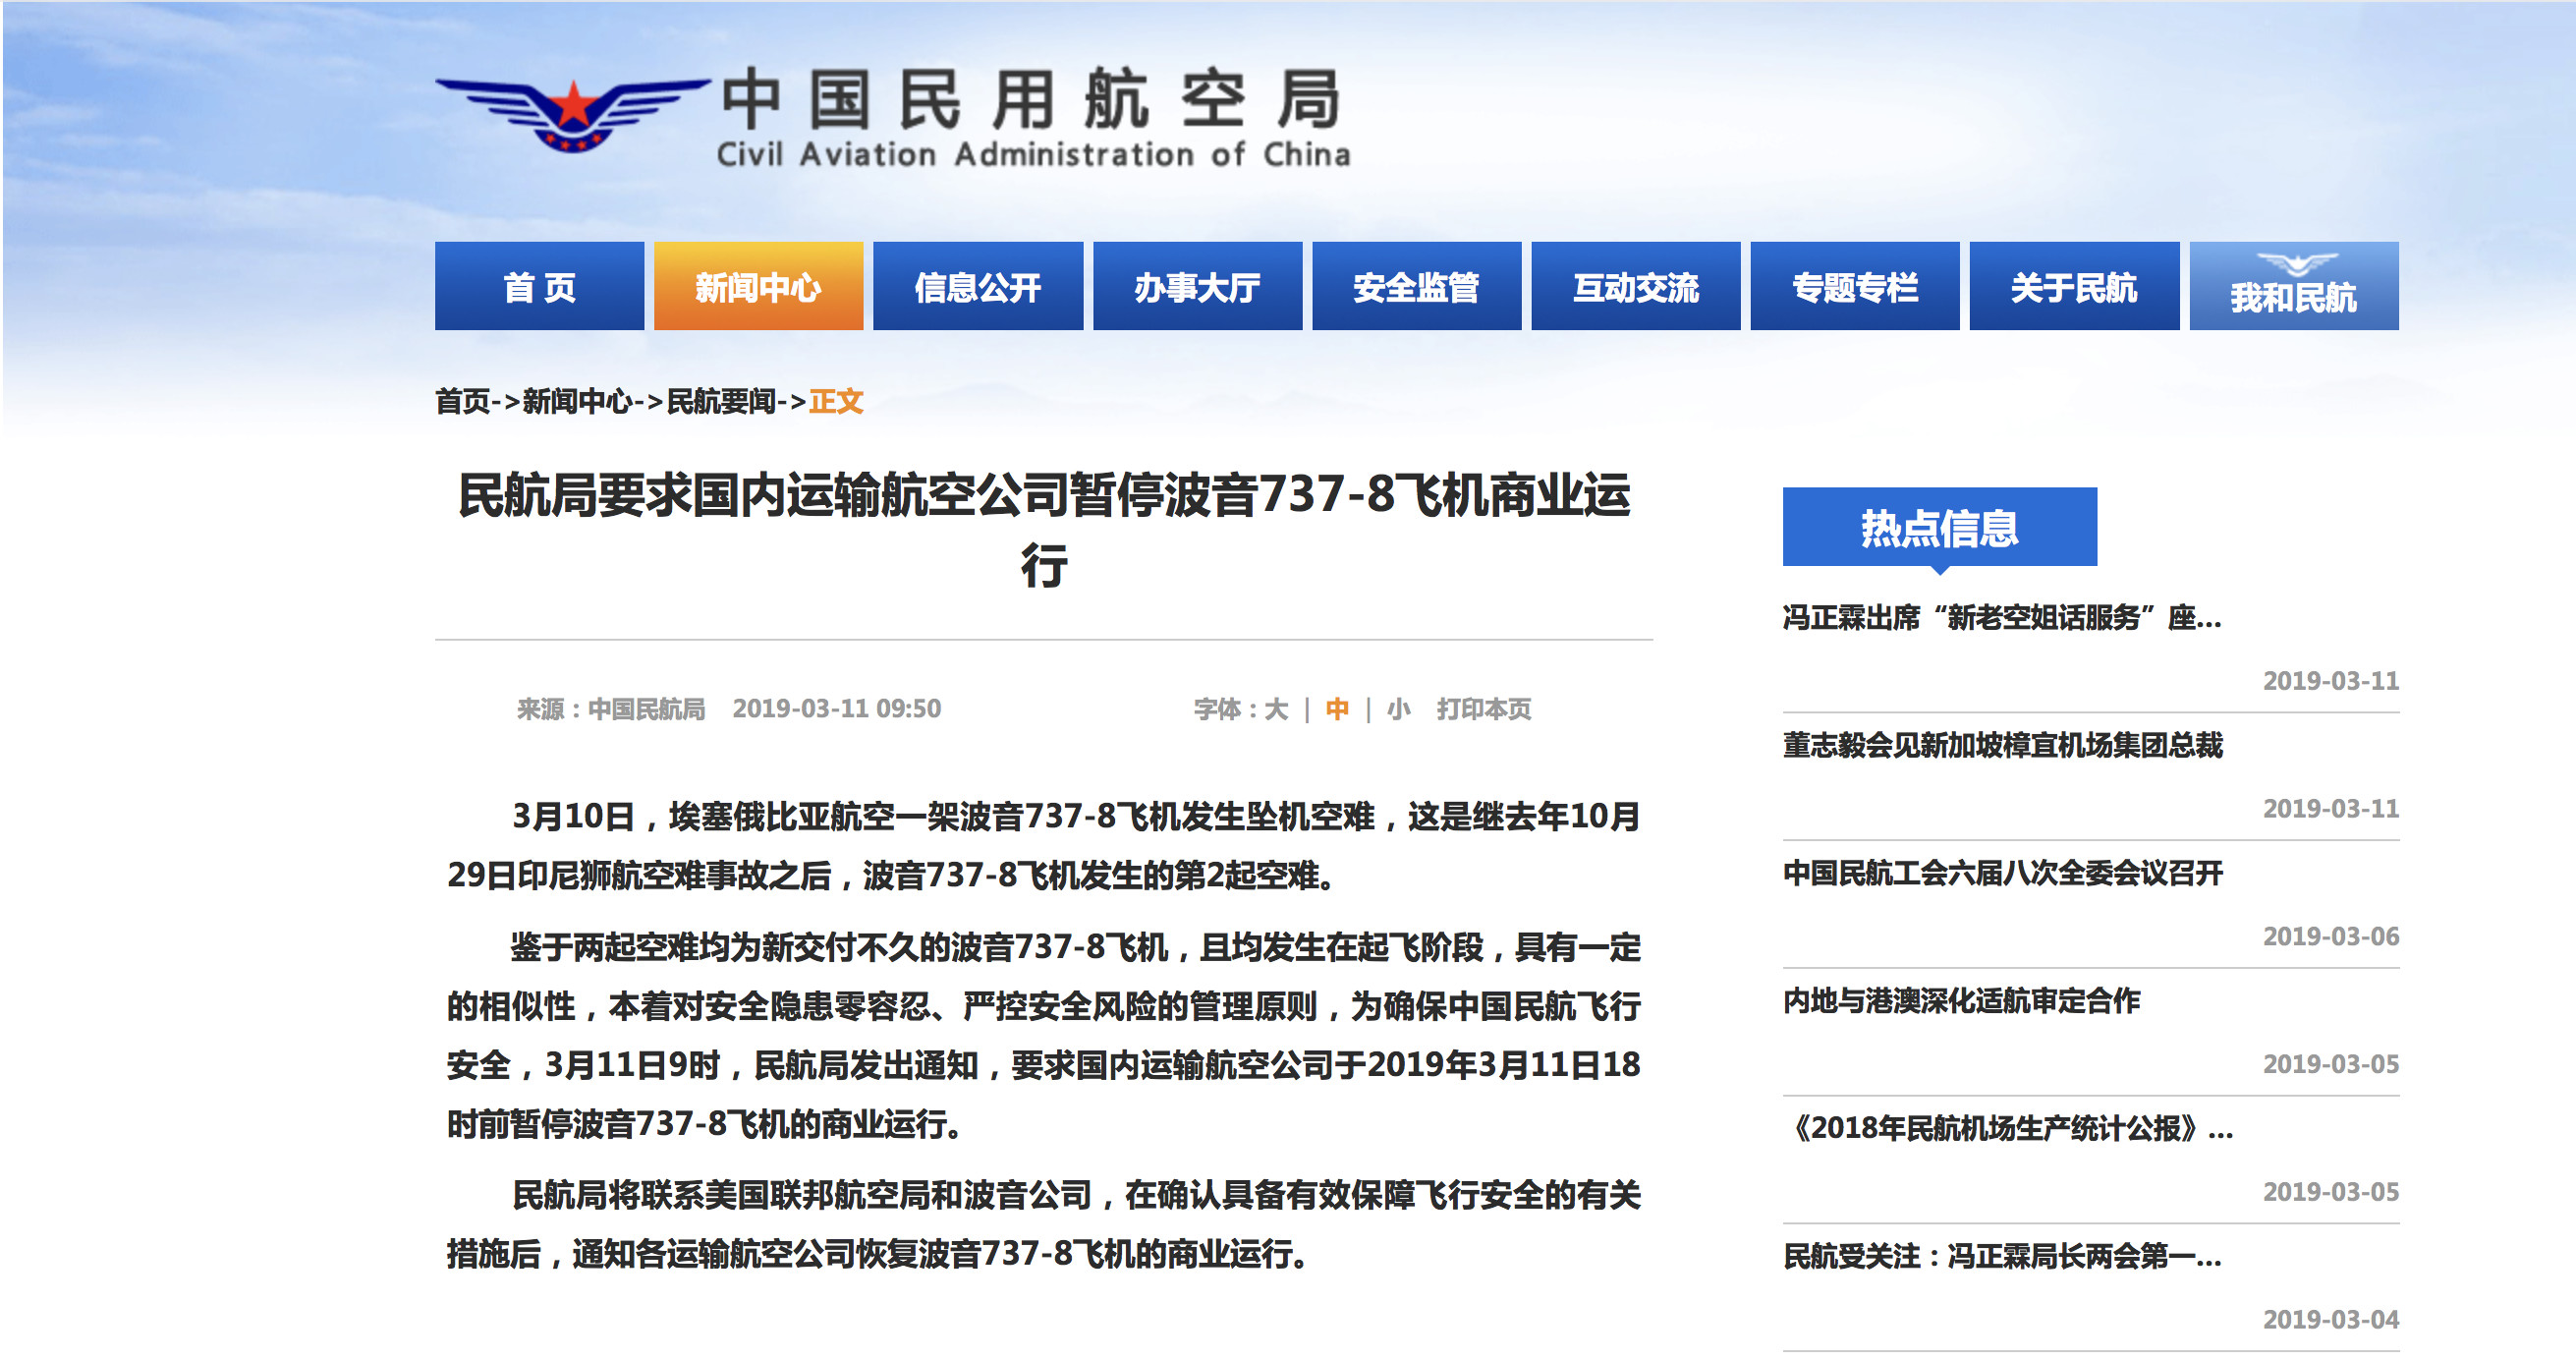2576x1360 pixels.
Task: Click the 新闻中心 breadcrumb link
Action: click(577, 401)
